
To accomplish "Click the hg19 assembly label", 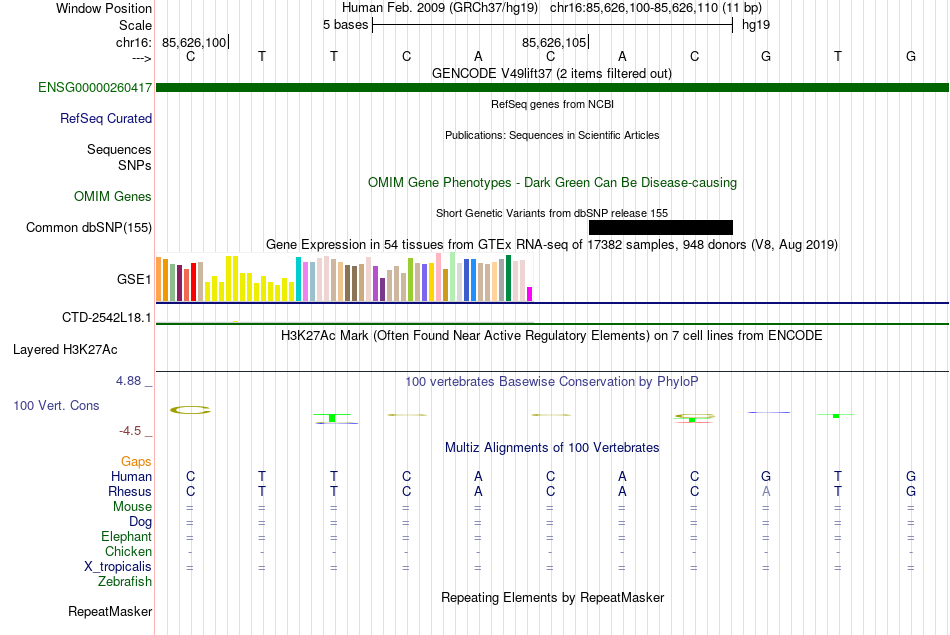I will coord(756,25).
